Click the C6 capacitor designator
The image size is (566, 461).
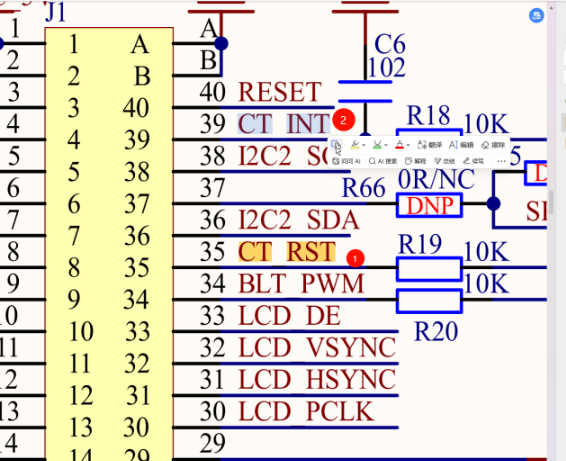[390, 44]
